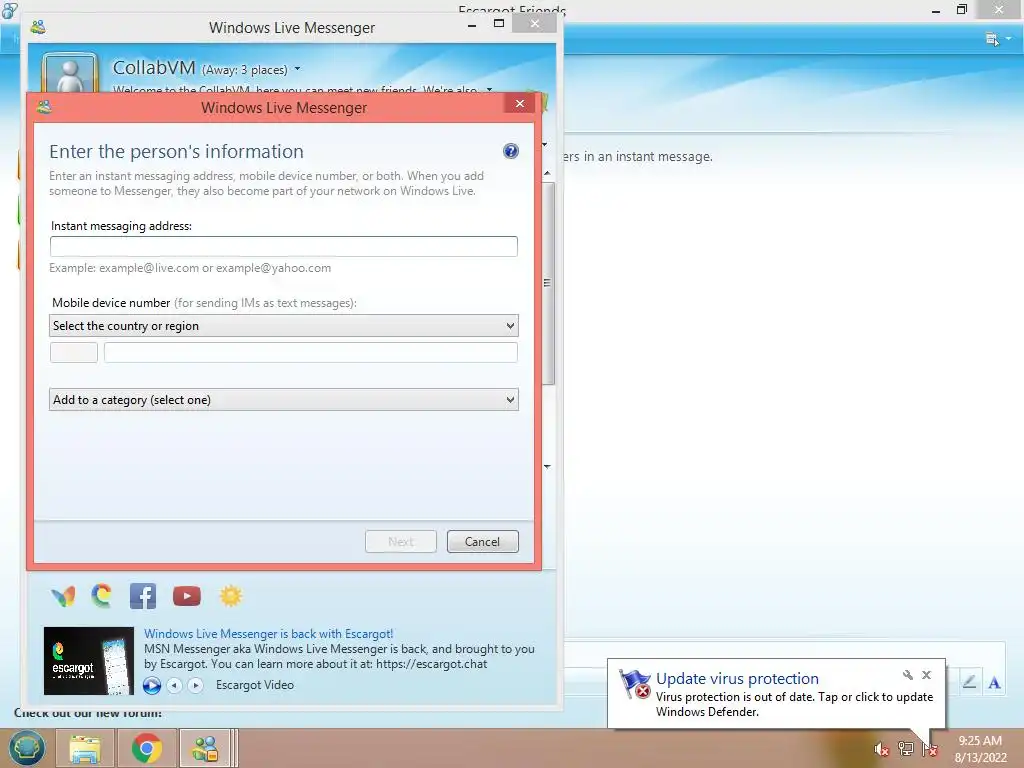Screen dimensions: 1024x768
Task: Click the CollabVM display picture
Action: point(70,73)
